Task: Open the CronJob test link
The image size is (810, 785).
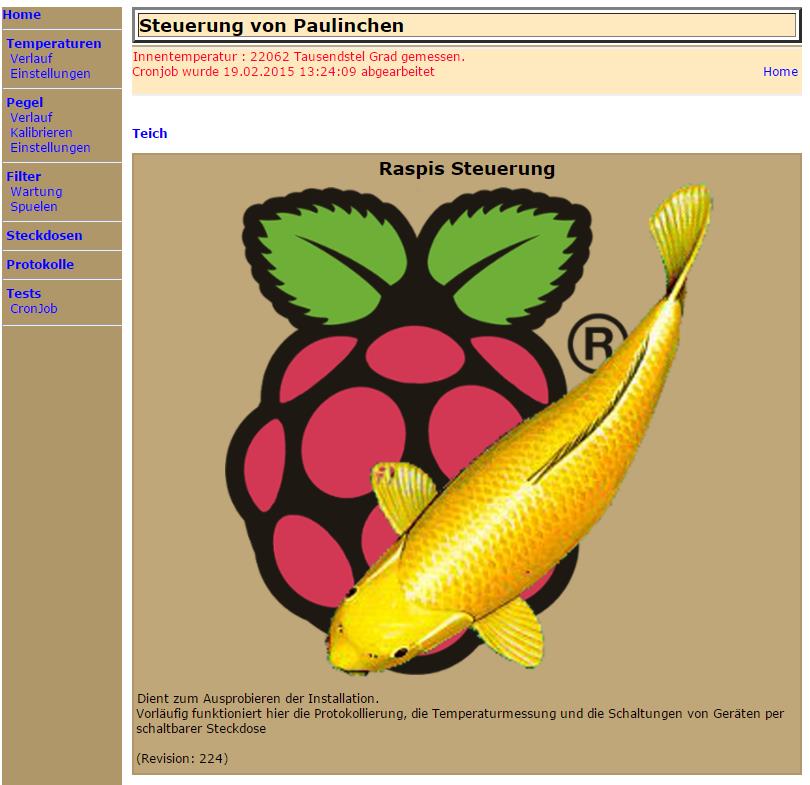Action: click(x=34, y=309)
